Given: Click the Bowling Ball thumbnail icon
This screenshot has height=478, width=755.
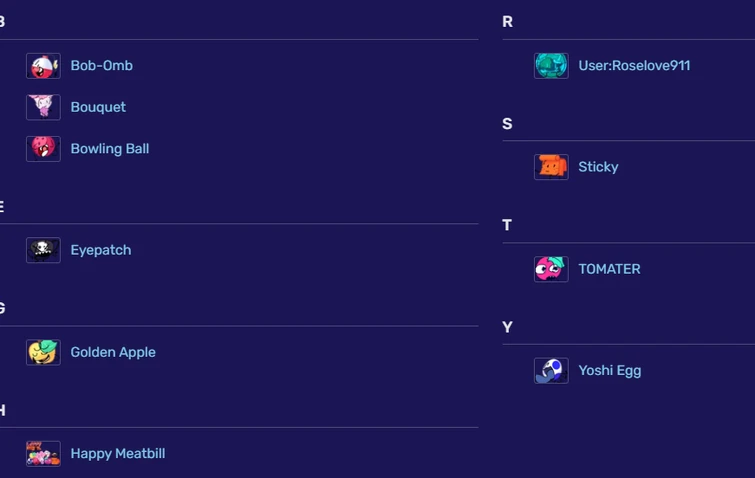Looking at the screenshot, I should tap(43, 149).
